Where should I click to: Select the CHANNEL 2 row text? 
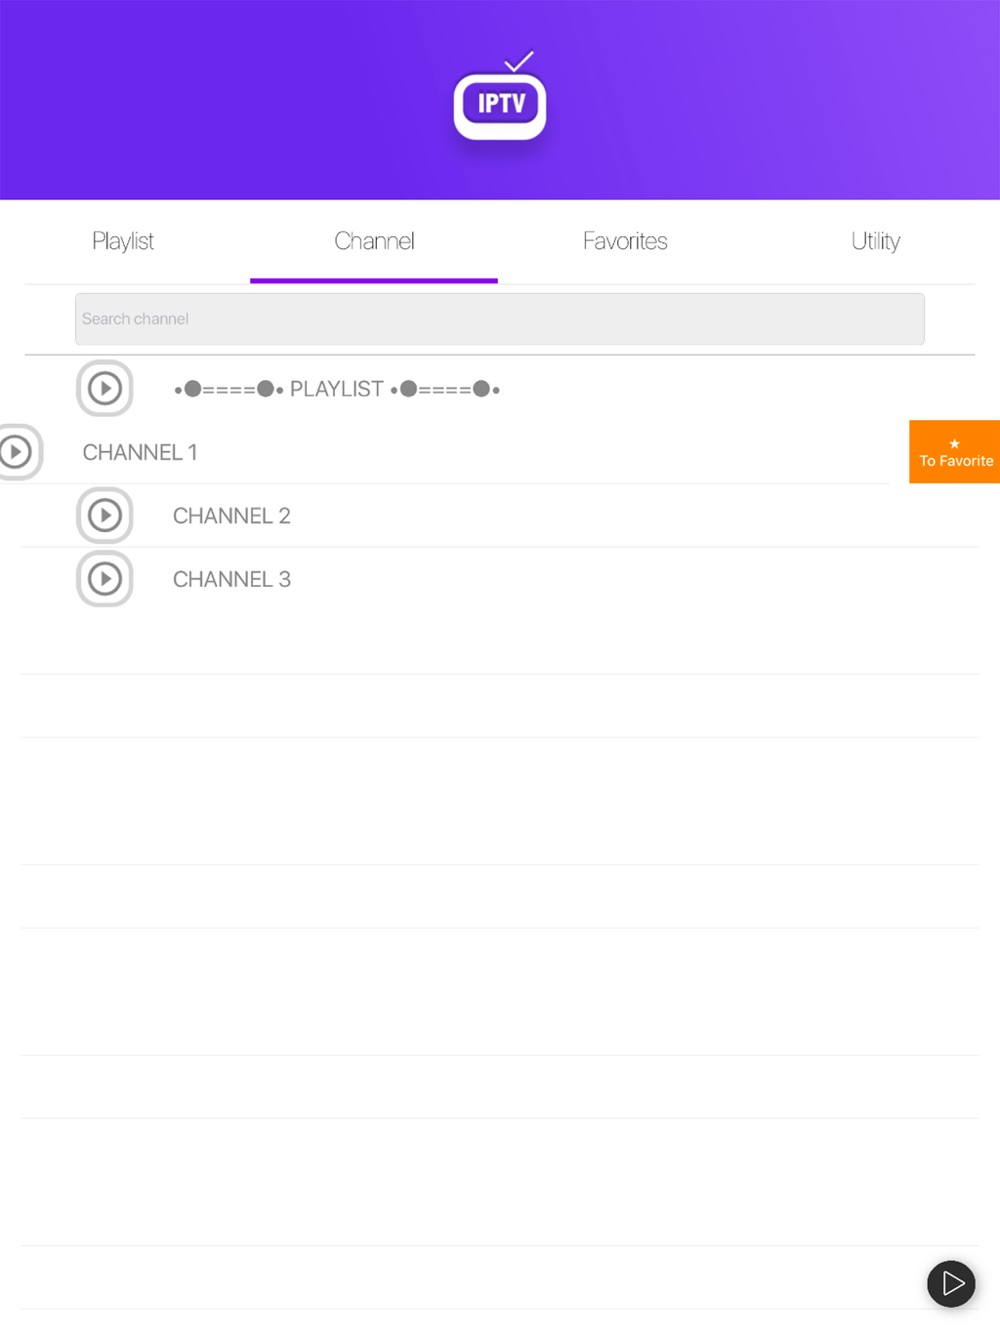pos(232,516)
